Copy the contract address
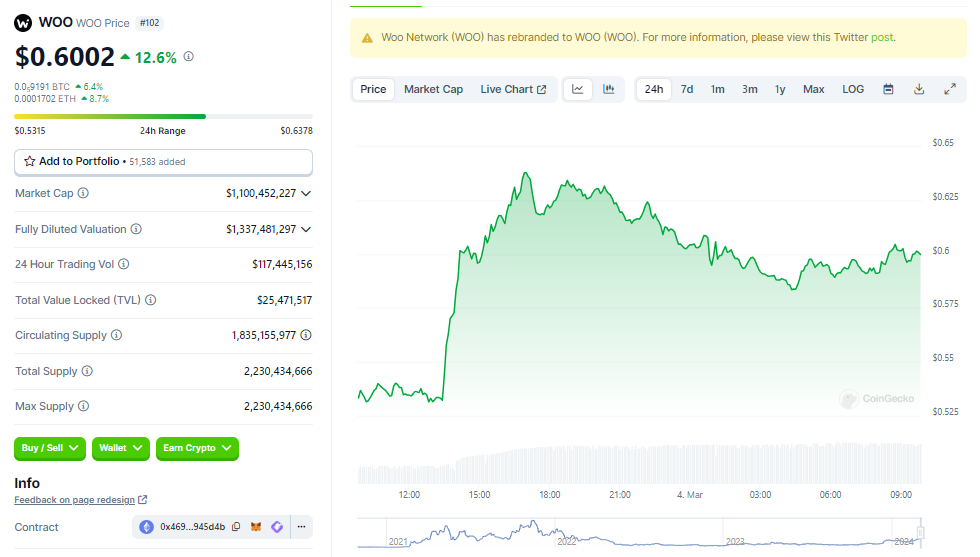The height and width of the screenshot is (557, 980). [x=236, y=527]
